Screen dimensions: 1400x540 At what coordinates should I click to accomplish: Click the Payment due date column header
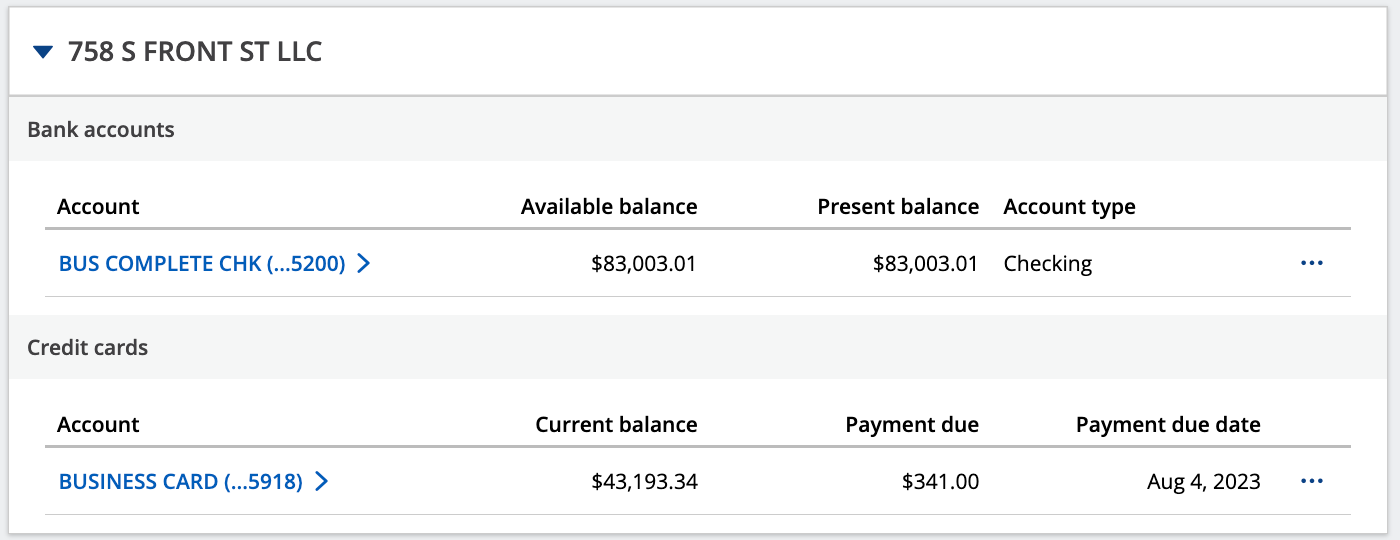[x=1168, y=425]
